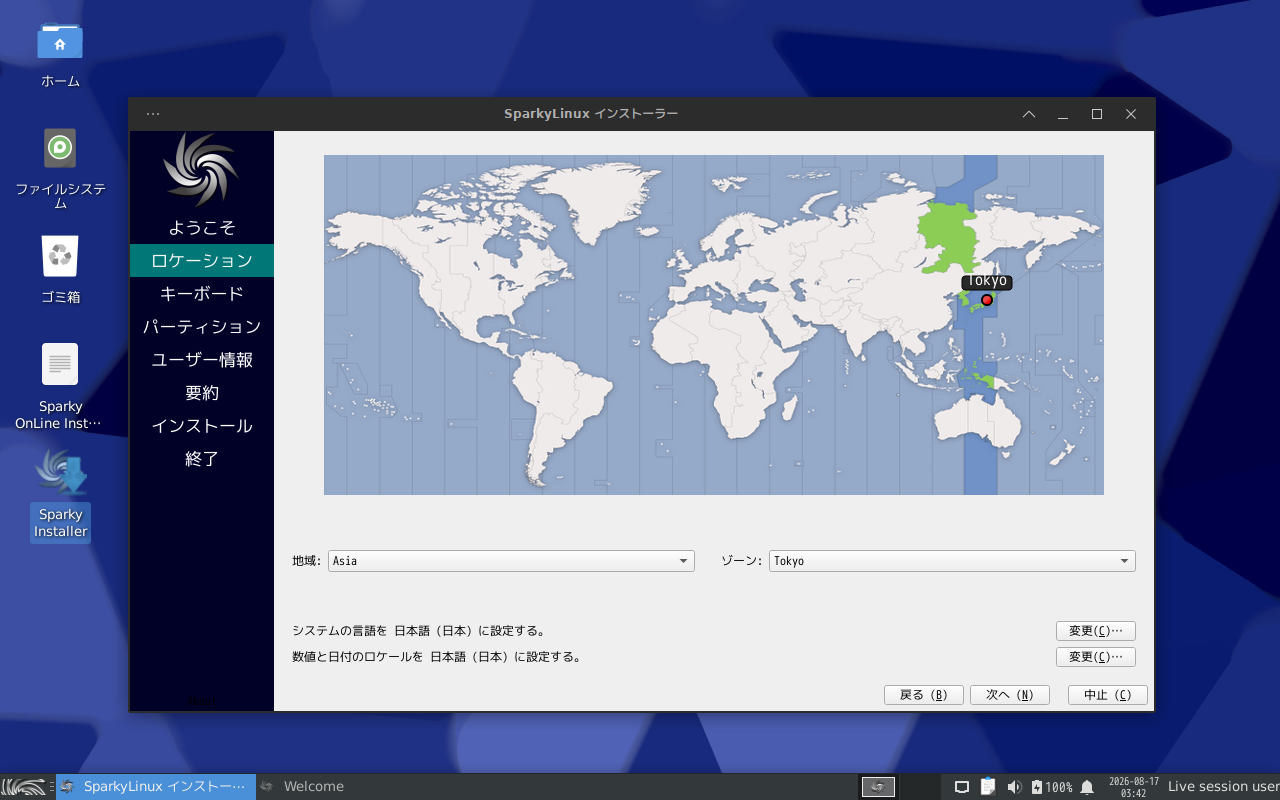This screenshot has width=1280, height=800.
Task: Click the volume speaker icon in the tray
Action: [x=1014, y=787]
